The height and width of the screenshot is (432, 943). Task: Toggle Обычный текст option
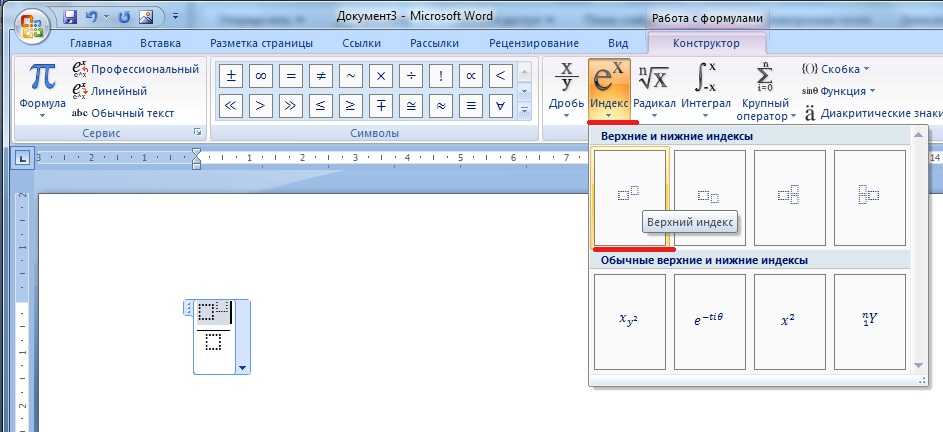click(122, 113)
